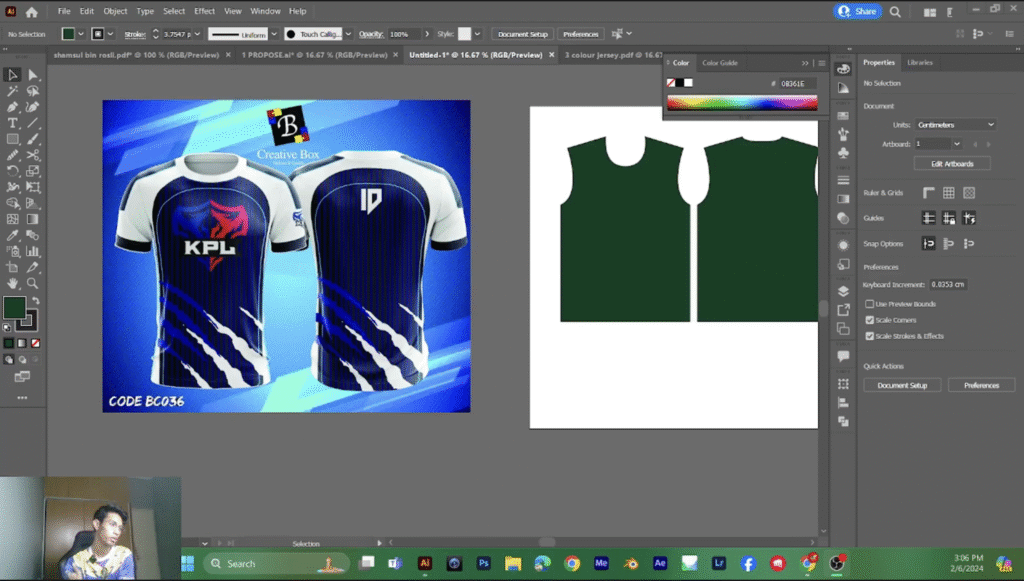Select the Hand tool
Image resolution: width=1024 pixels, height=581 pixels.
click(12, 283)
